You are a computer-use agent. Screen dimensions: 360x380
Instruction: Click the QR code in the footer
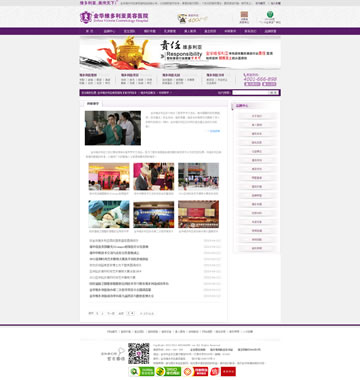[x=139, y=353]
